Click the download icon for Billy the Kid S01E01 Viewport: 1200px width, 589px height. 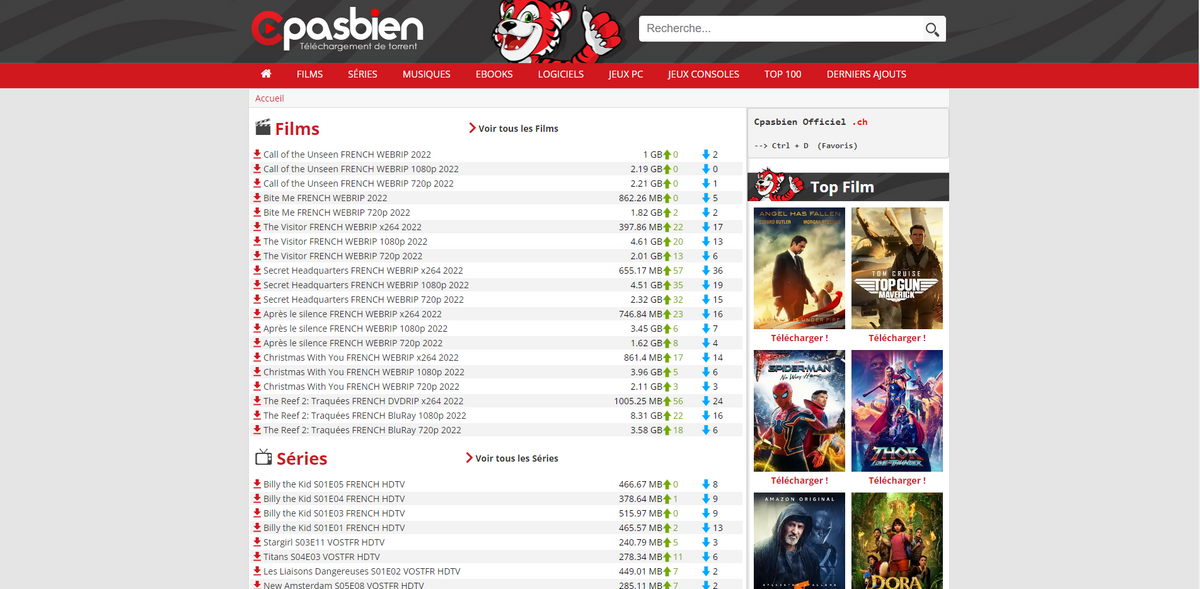click(x=257, y=528)
